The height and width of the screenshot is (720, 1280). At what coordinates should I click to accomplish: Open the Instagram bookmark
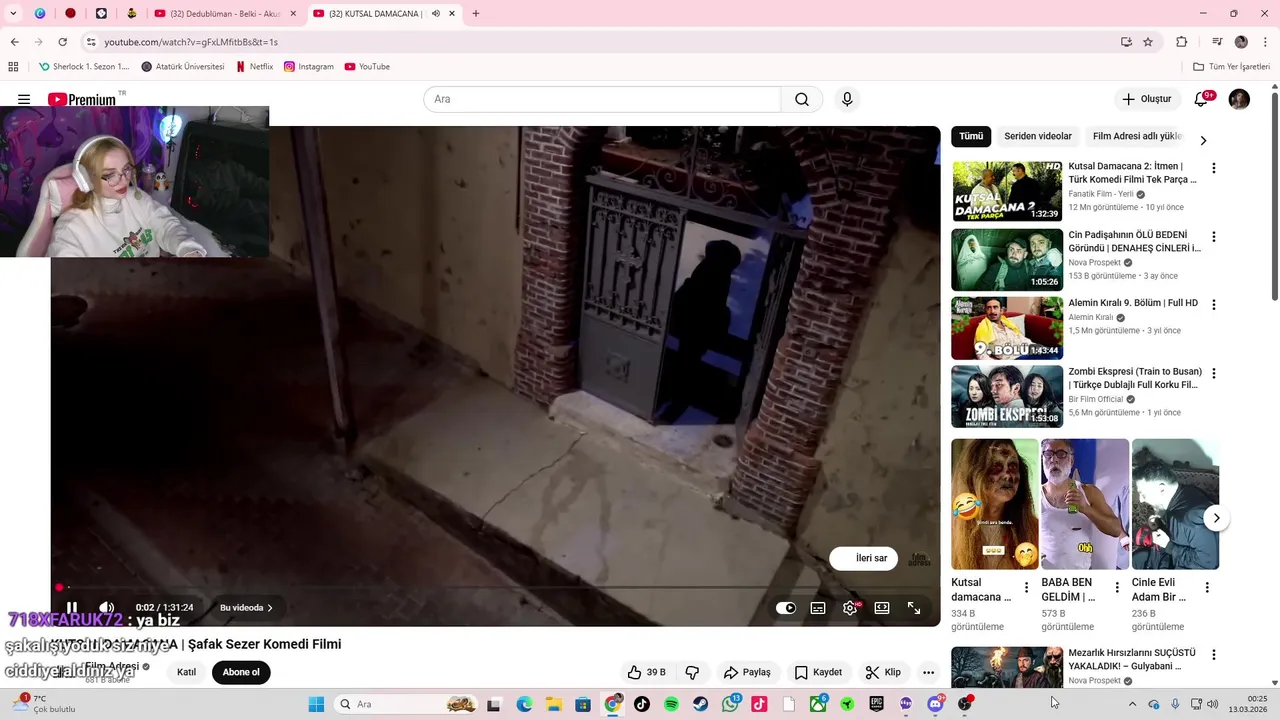tap(309, 67)
